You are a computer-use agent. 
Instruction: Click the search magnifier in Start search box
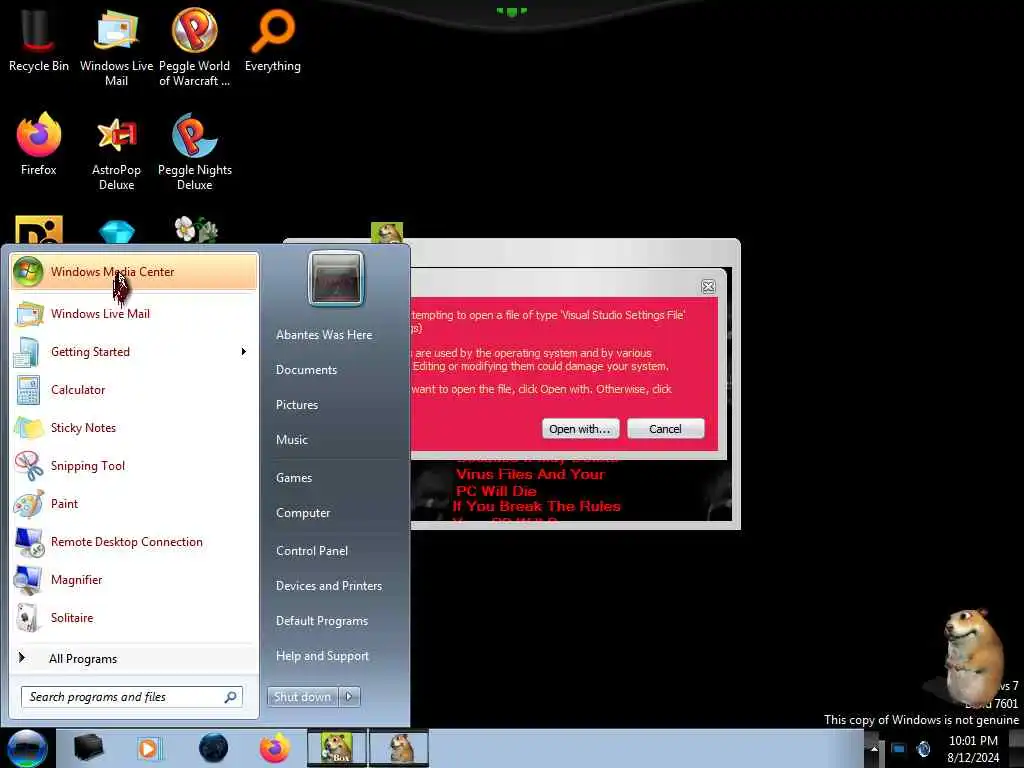tap(230, 697)
